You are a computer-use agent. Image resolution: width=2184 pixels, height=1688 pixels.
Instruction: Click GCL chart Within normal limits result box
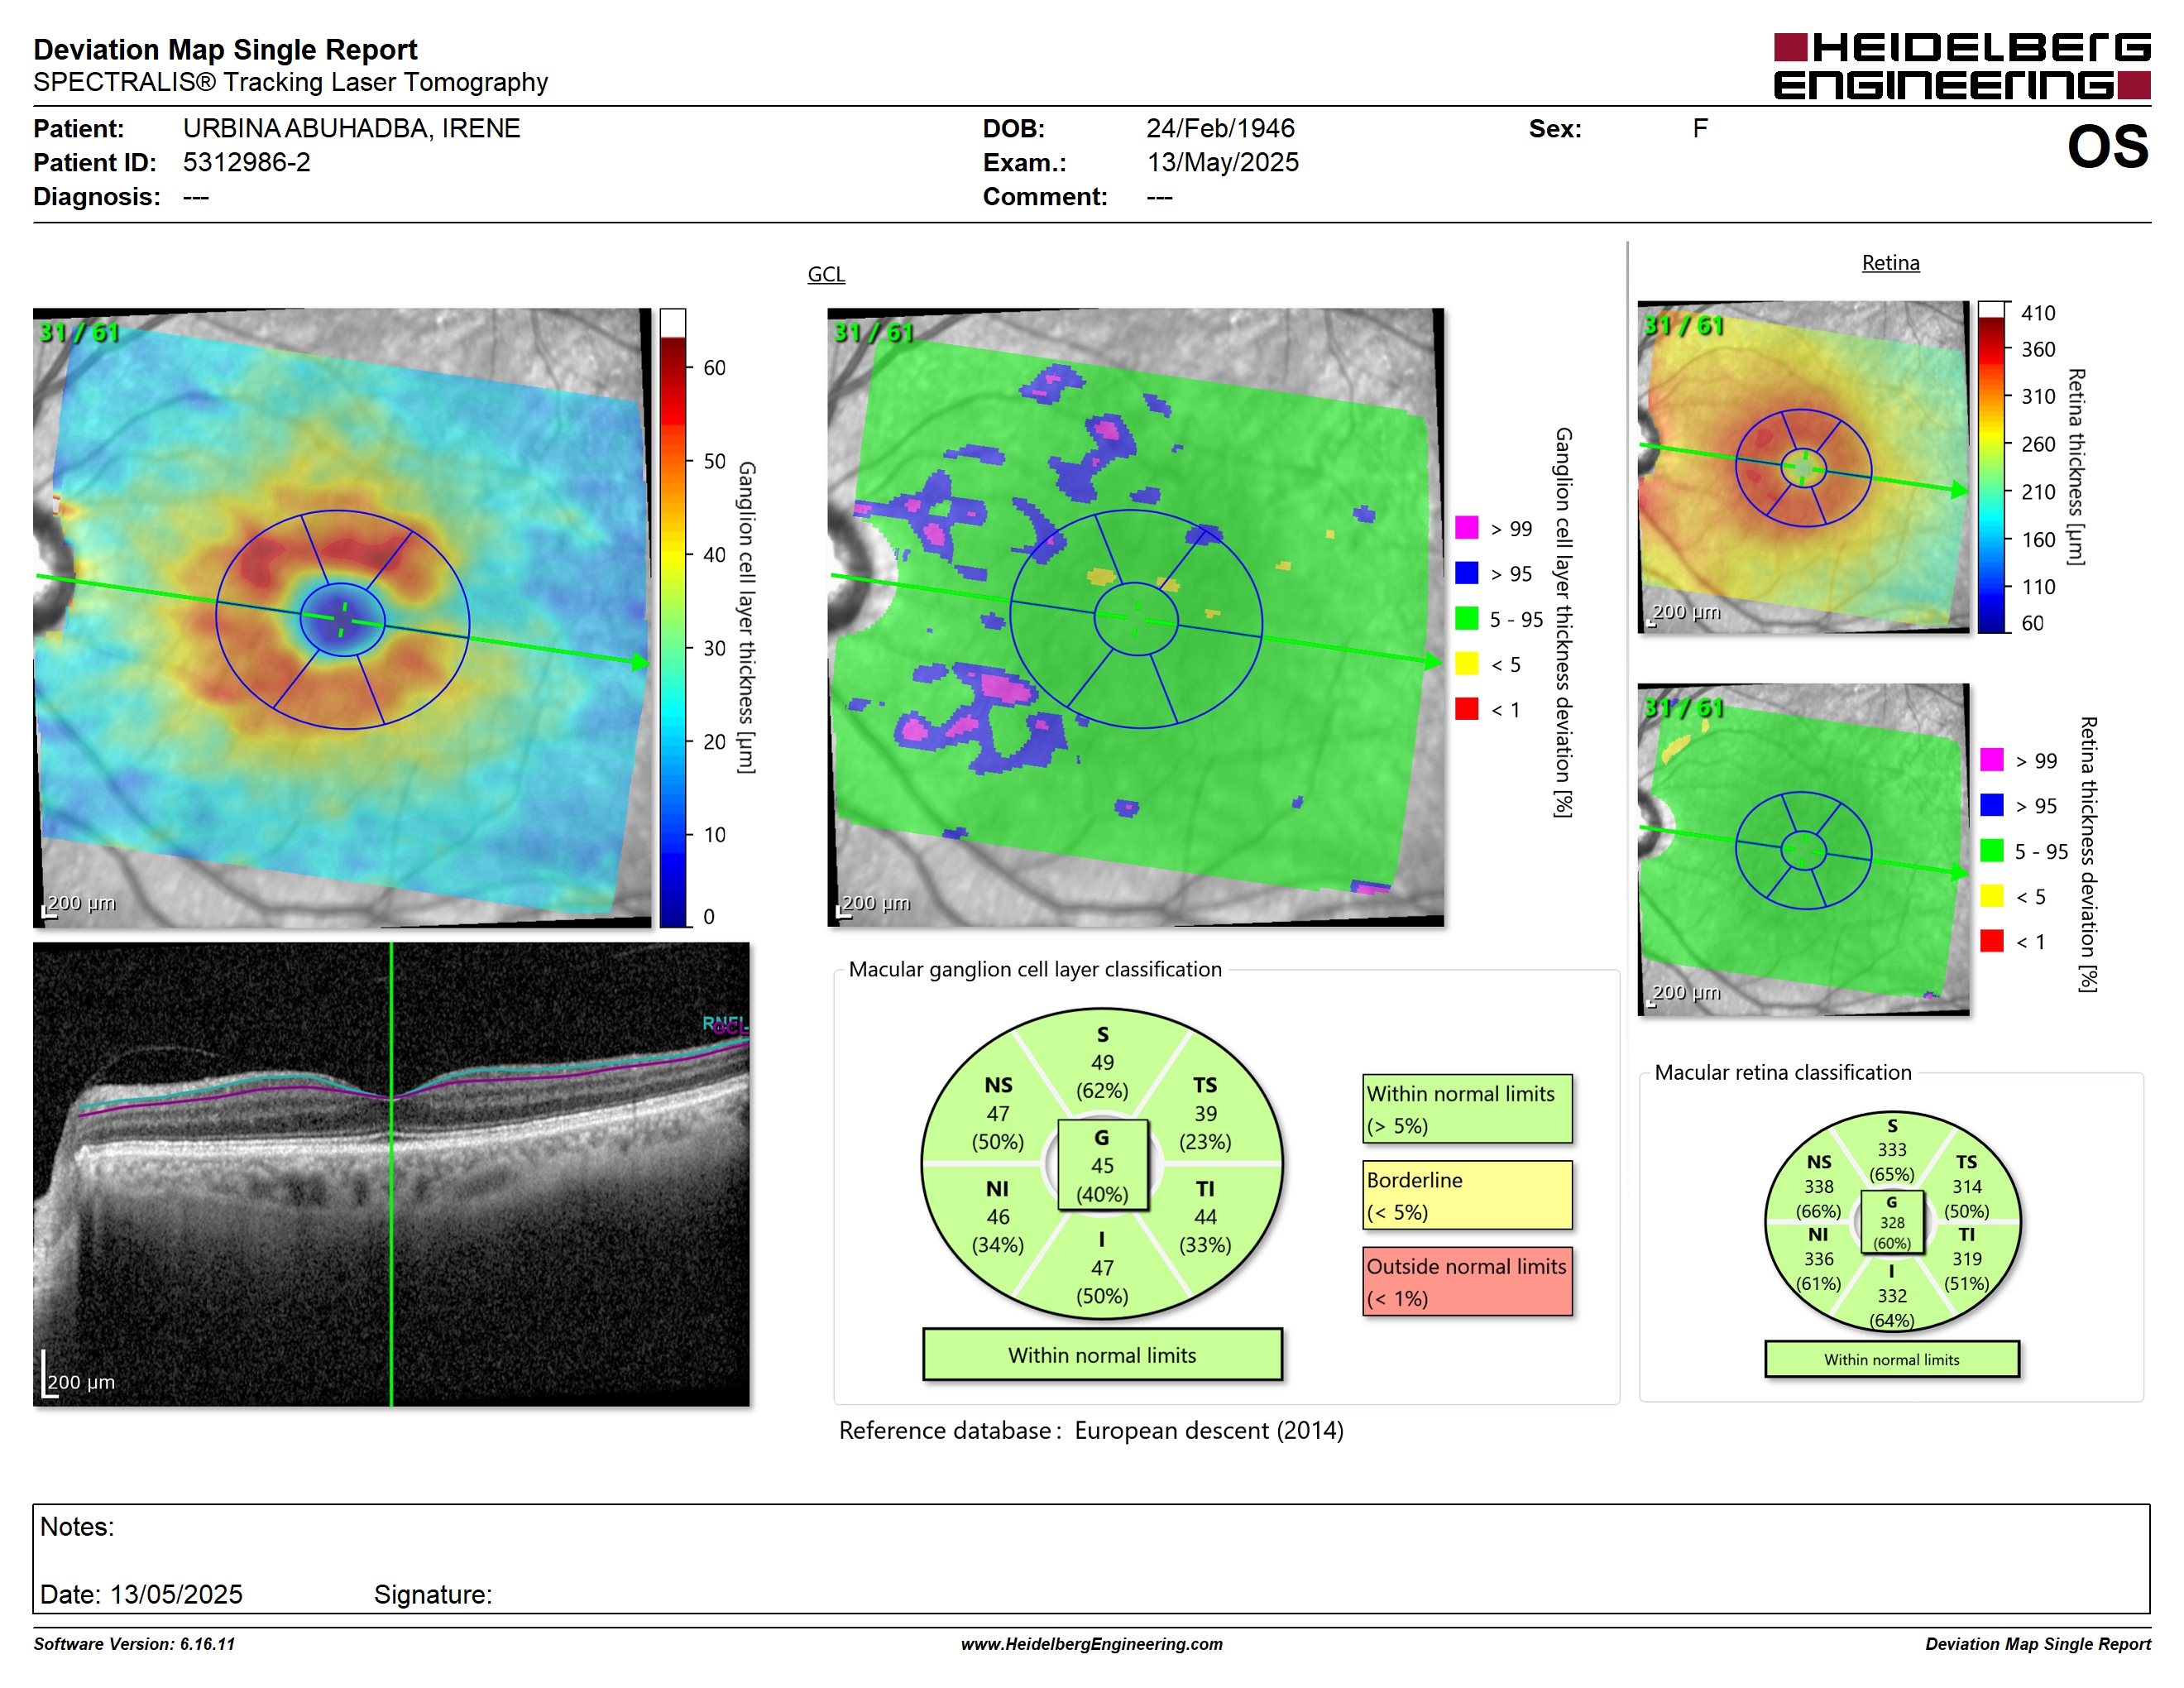pos(1102,1355)
